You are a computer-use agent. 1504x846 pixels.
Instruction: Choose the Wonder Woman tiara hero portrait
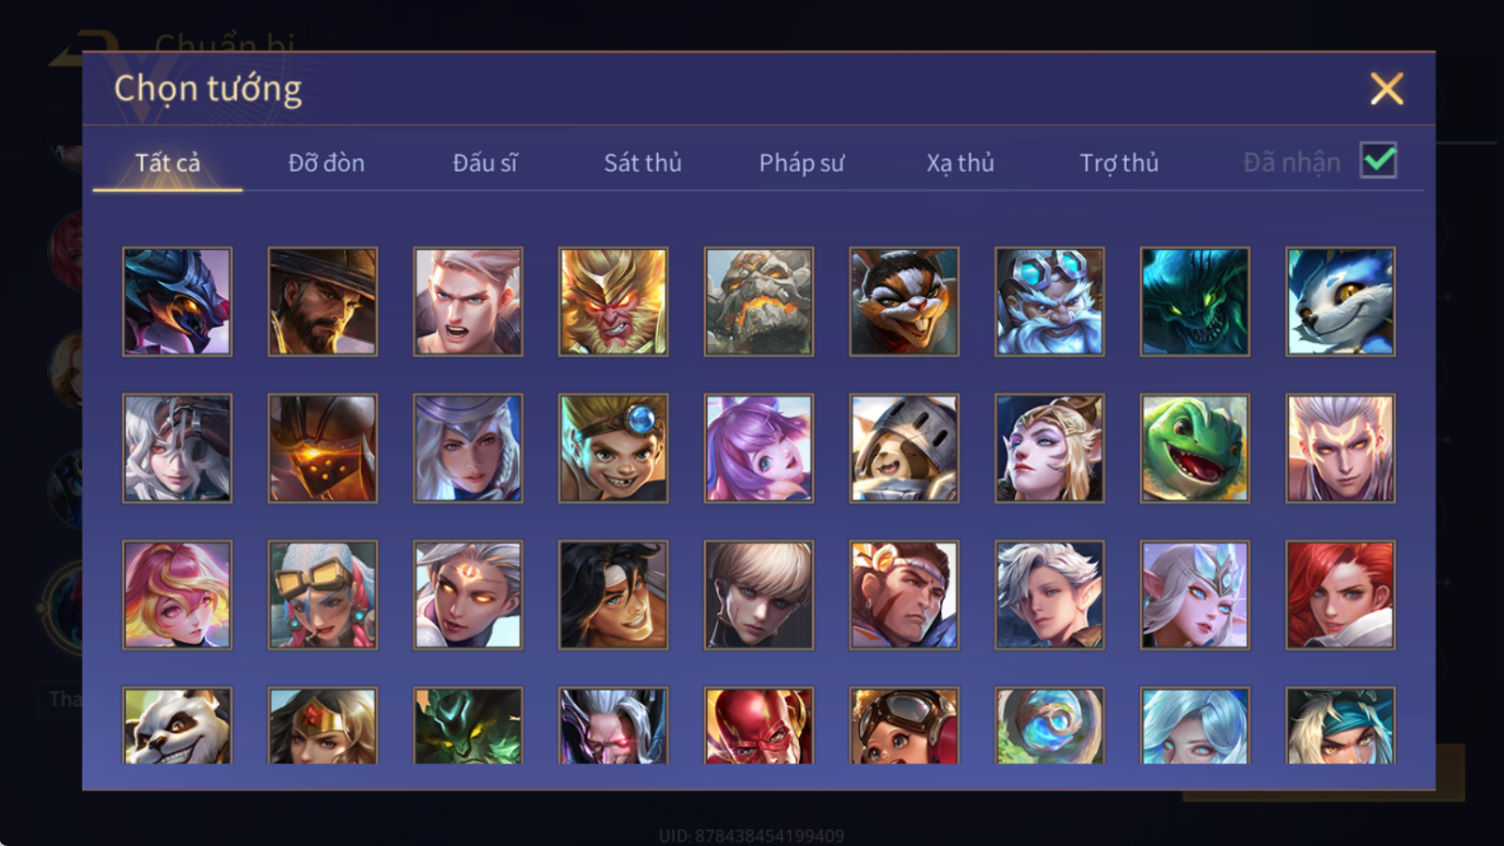[x=323, y=726]
